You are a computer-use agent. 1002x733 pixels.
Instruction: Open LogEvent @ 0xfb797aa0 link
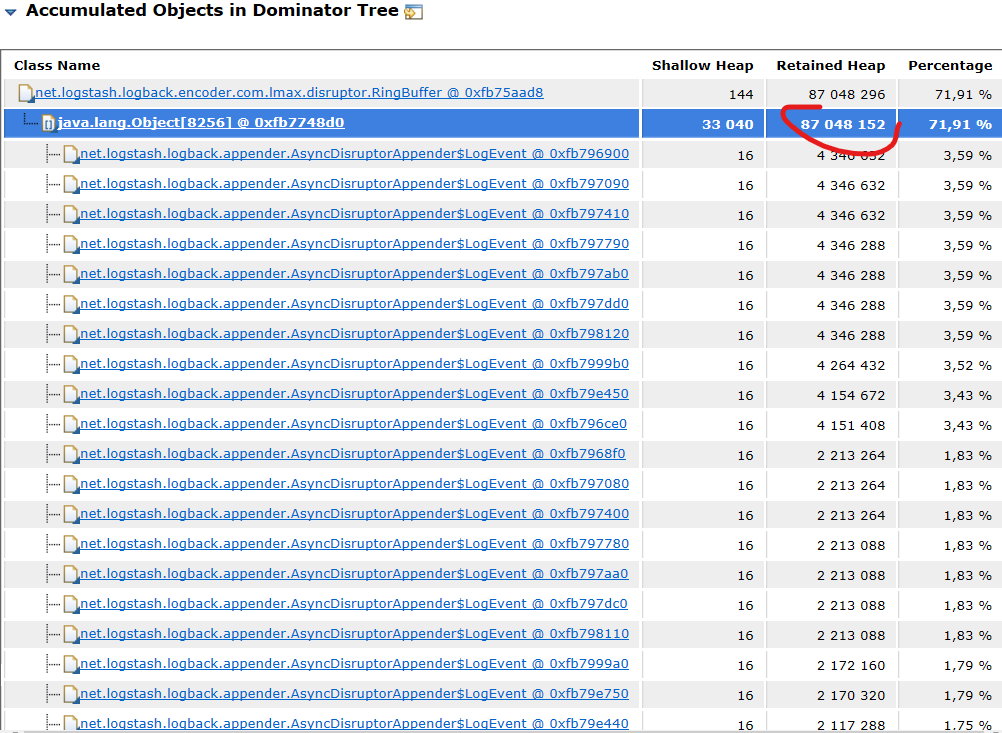tap(355, 575)
